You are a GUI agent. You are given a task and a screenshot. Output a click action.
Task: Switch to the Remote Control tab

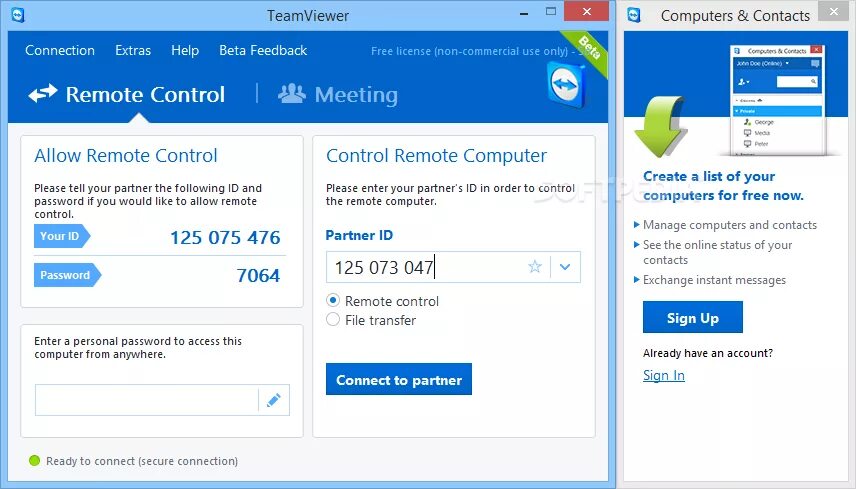click(127, 94)
